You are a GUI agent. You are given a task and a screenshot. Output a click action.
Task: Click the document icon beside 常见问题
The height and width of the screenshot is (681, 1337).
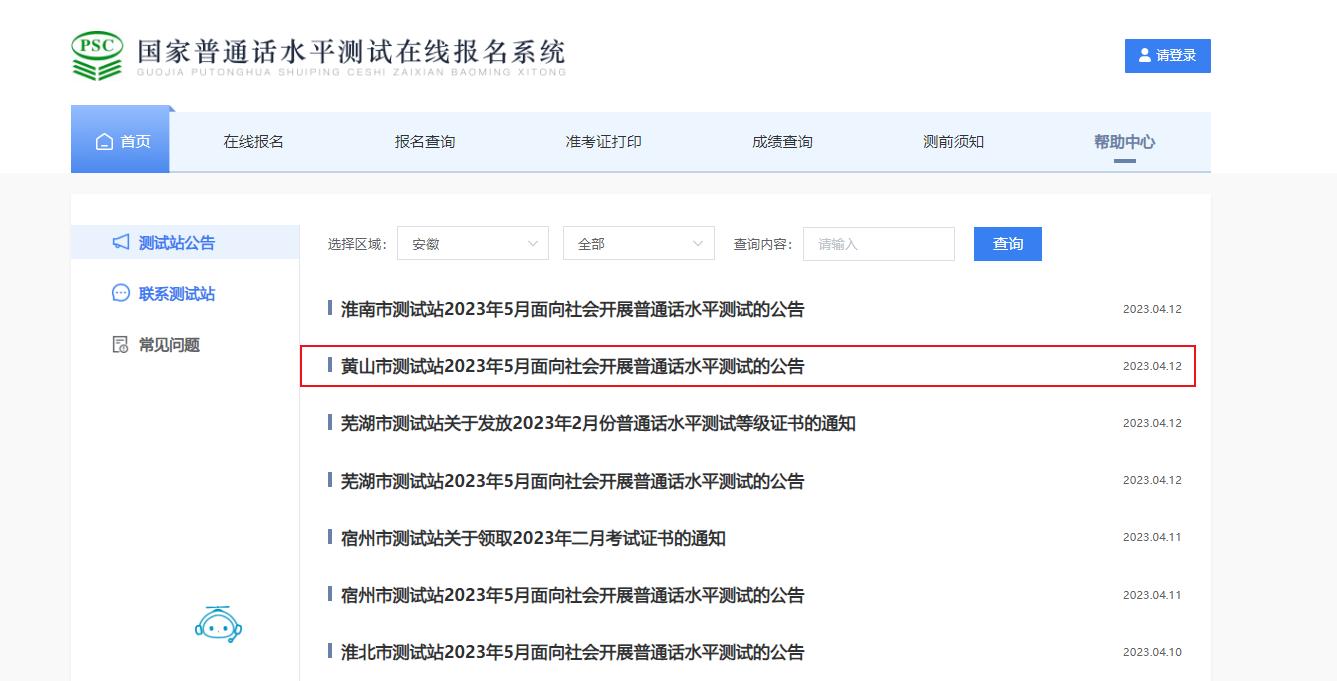(x=120, y=345)
